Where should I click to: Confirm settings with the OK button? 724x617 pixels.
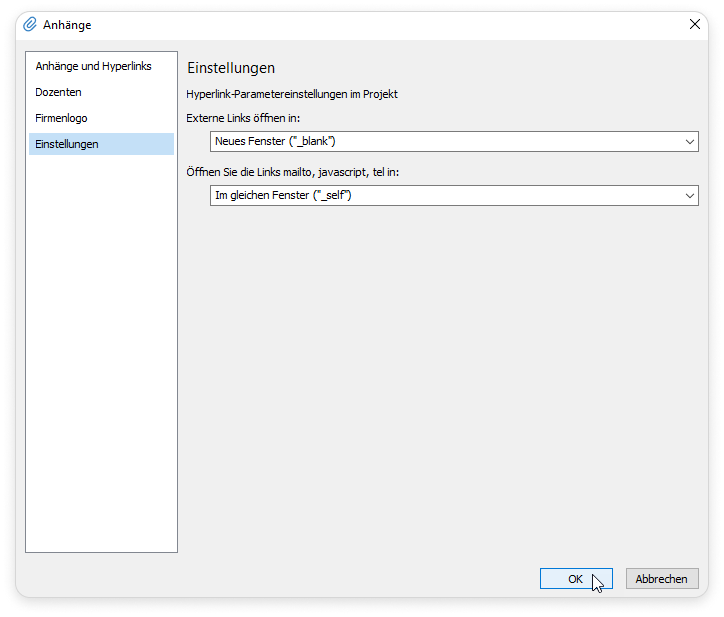coord(575,579)
